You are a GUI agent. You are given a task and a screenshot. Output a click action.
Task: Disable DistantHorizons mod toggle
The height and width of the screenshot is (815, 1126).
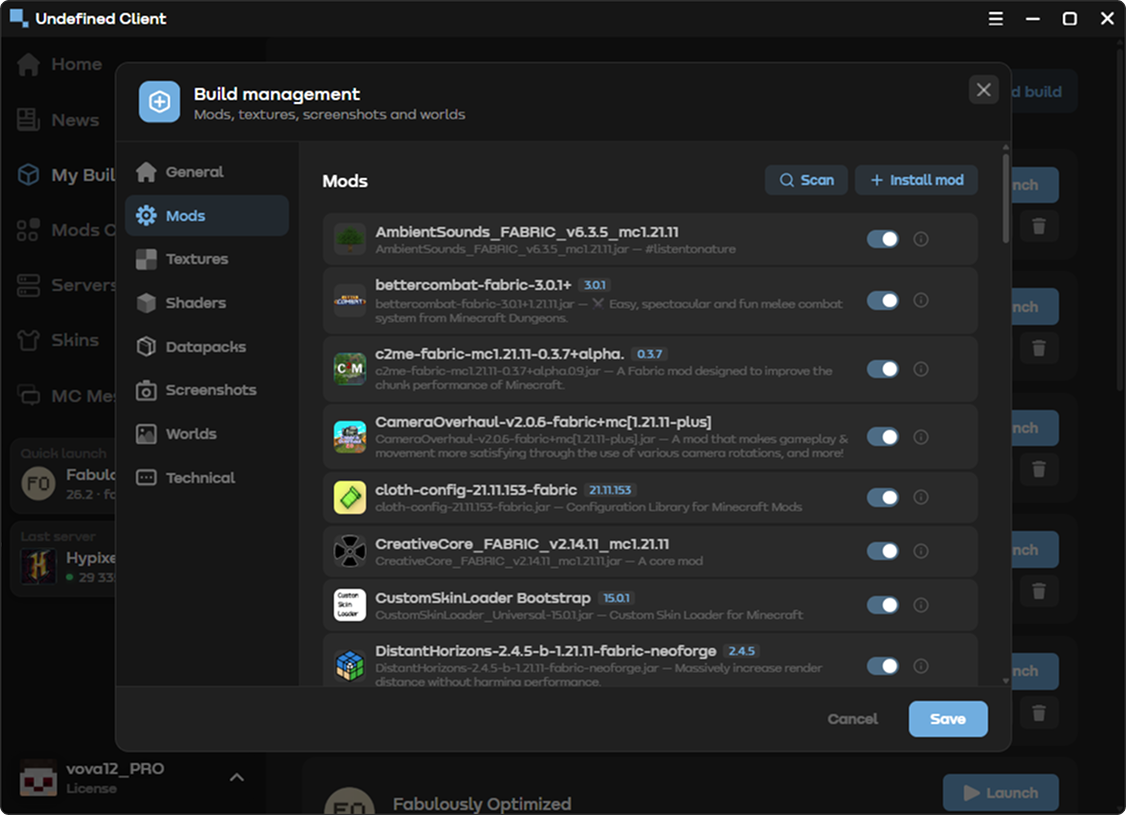883,666
